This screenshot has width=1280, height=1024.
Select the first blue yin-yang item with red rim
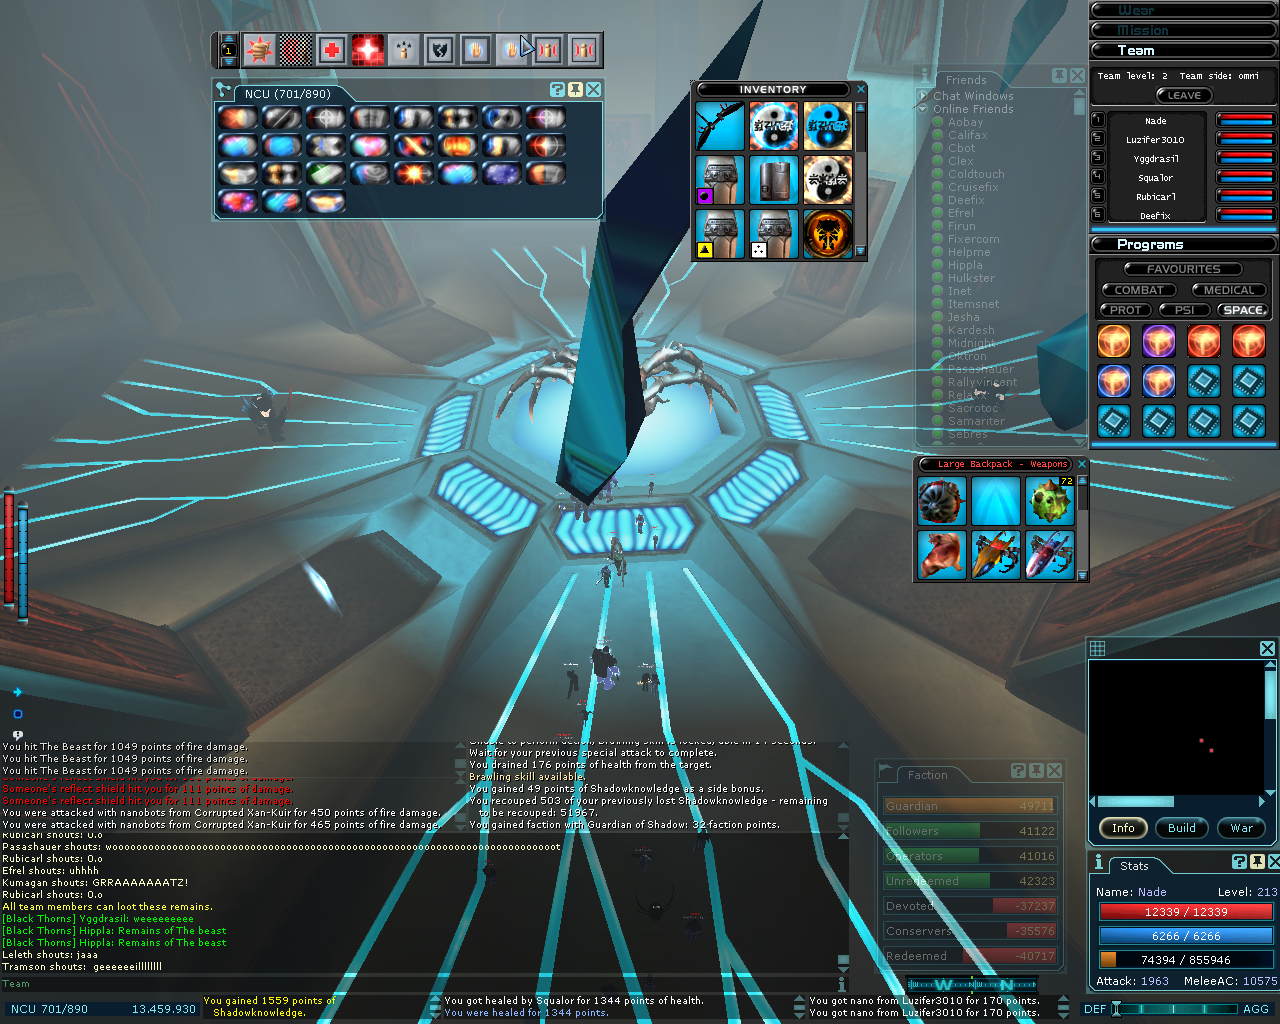(x=774, y=126)
